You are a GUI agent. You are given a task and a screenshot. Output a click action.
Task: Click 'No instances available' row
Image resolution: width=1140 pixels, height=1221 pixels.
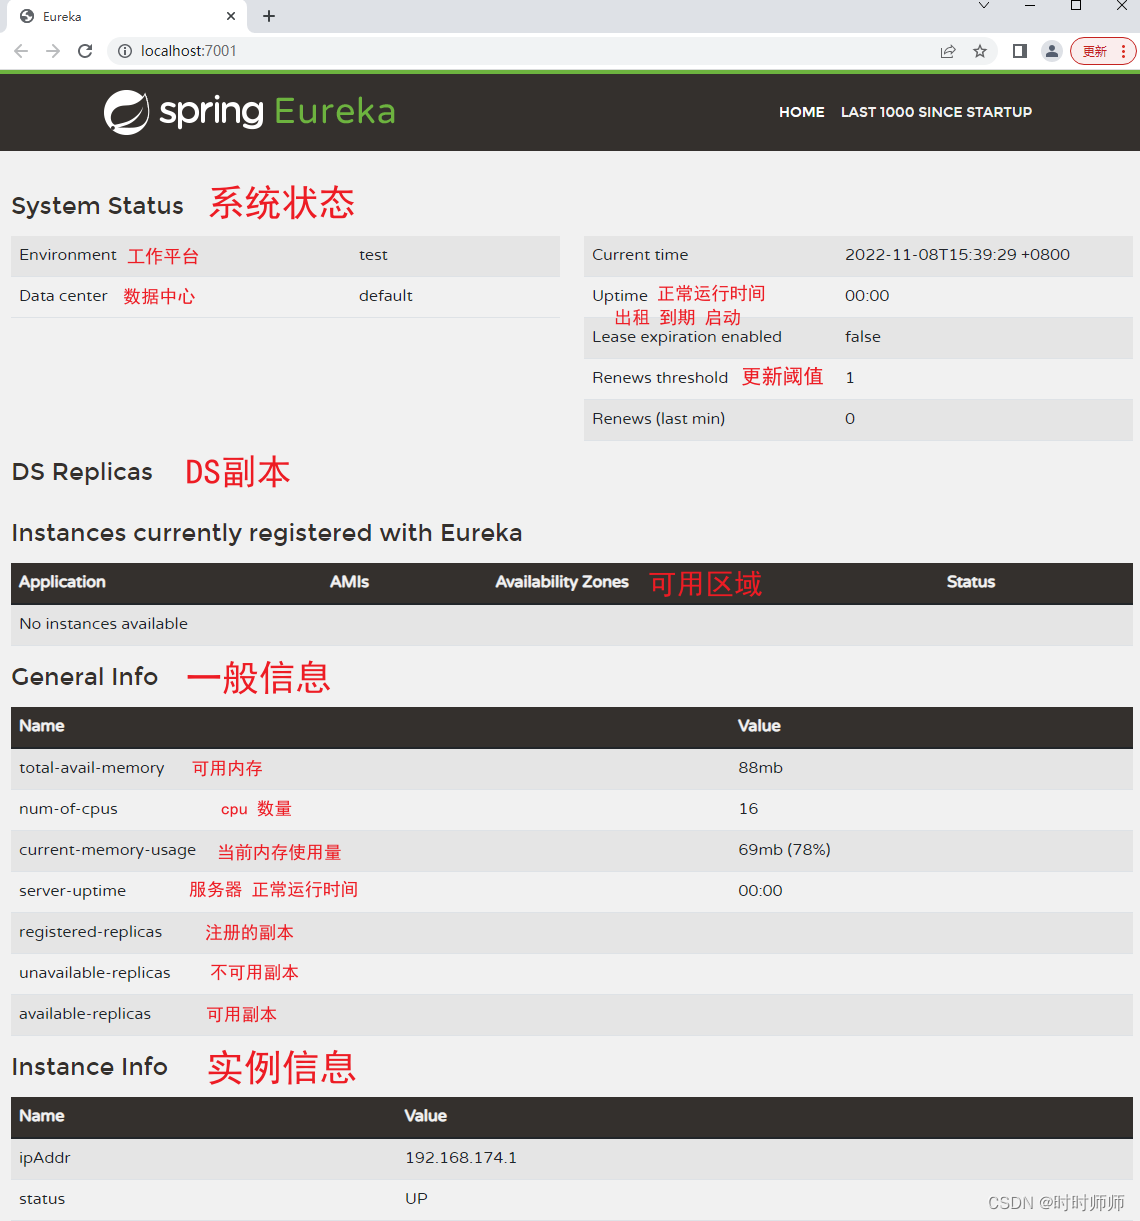pyautogui.click(x=572, y=624)
